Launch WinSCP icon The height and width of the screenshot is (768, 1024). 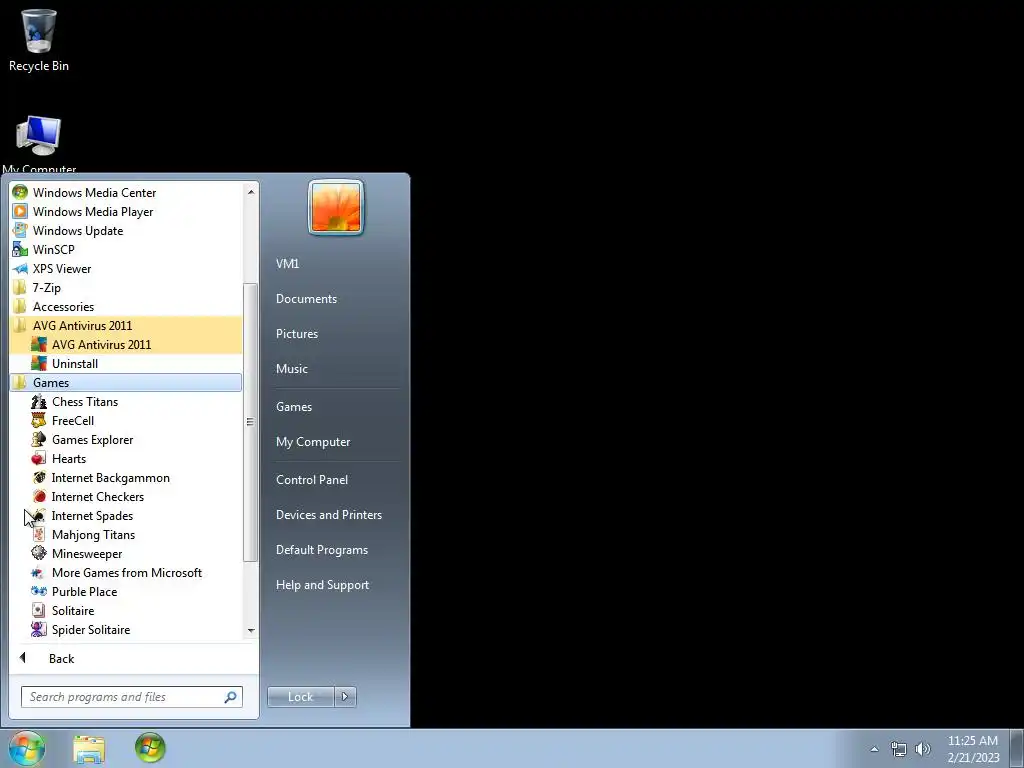(20, 249)
